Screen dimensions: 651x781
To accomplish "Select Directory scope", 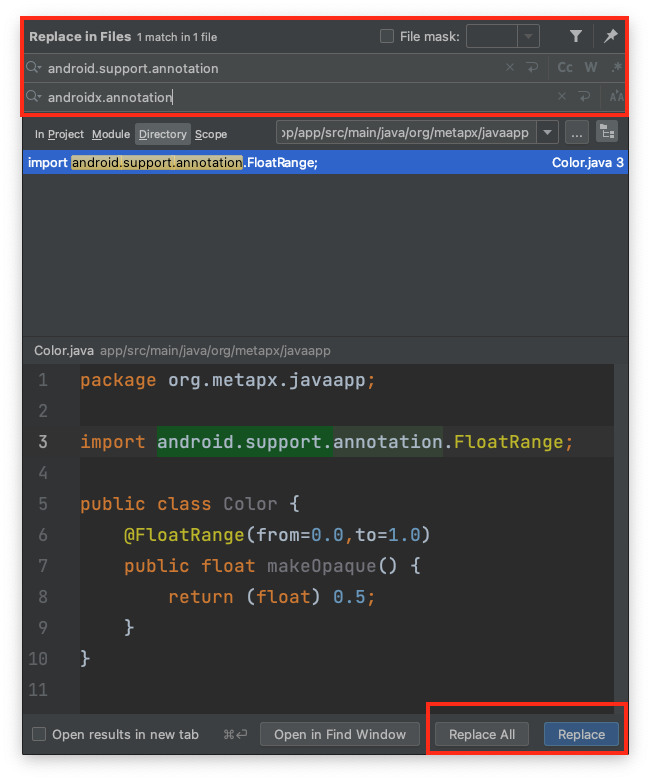I will coord(162,134).
